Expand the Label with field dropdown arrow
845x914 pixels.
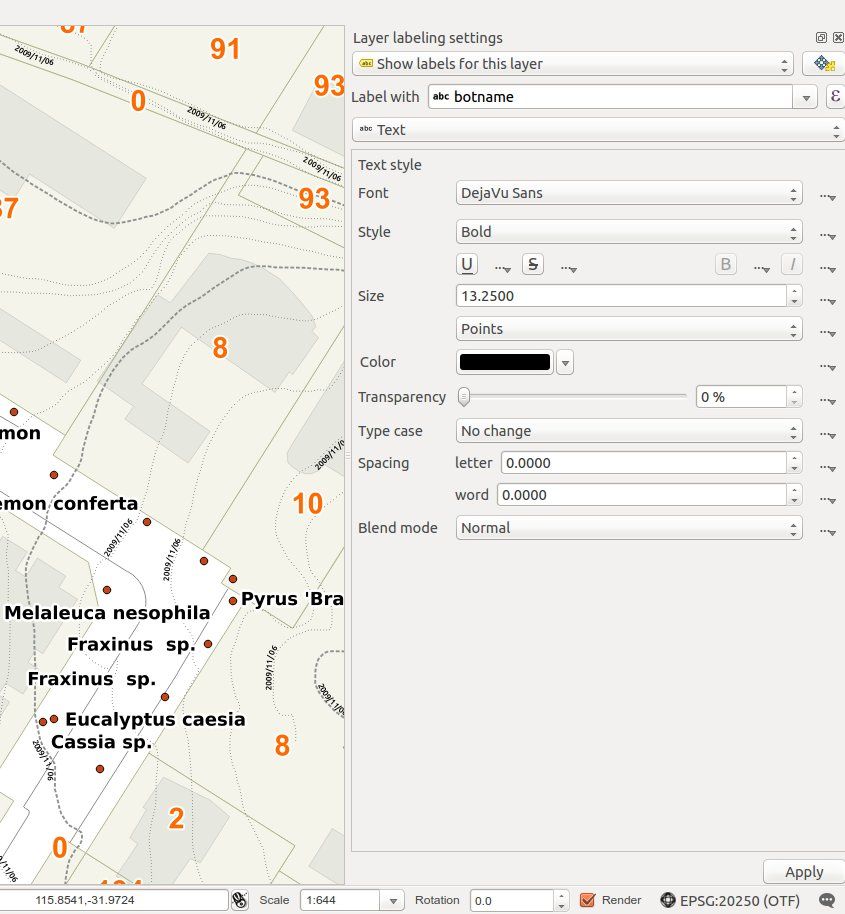807,98
